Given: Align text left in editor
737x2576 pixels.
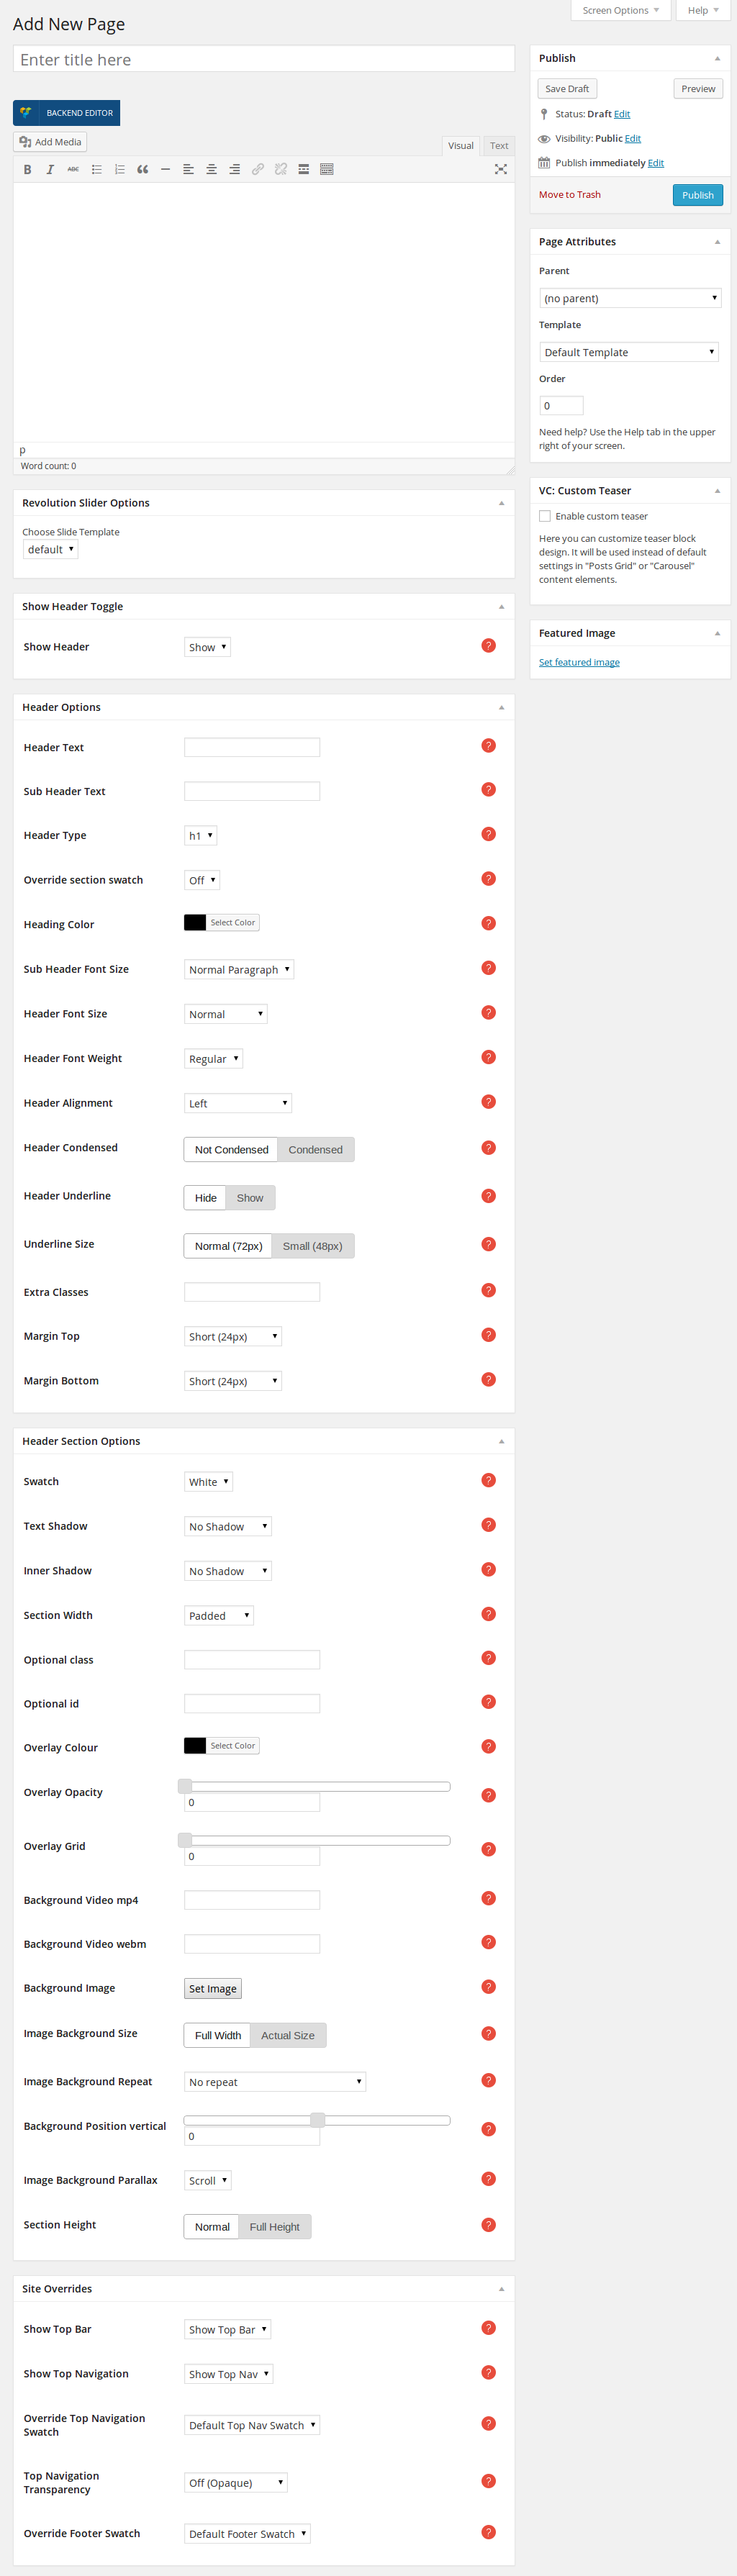Looking at the screenshot, I should pyautogui.click(x=188, y=169).
